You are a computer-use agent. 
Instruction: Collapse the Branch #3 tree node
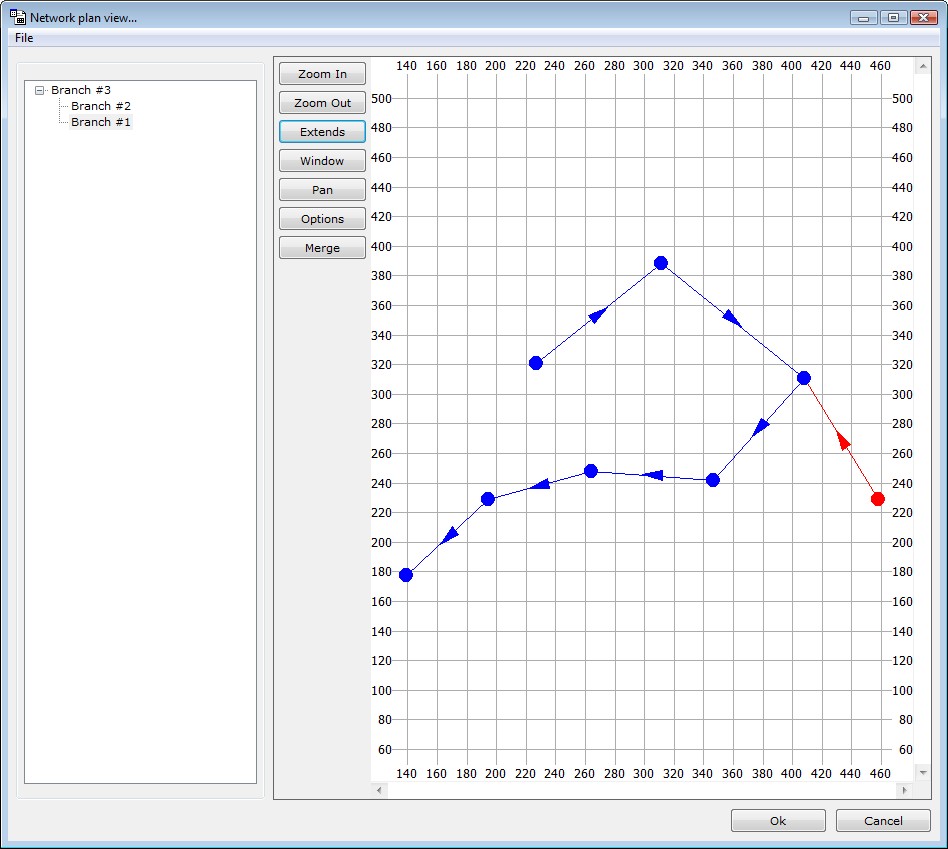(40, 90)
